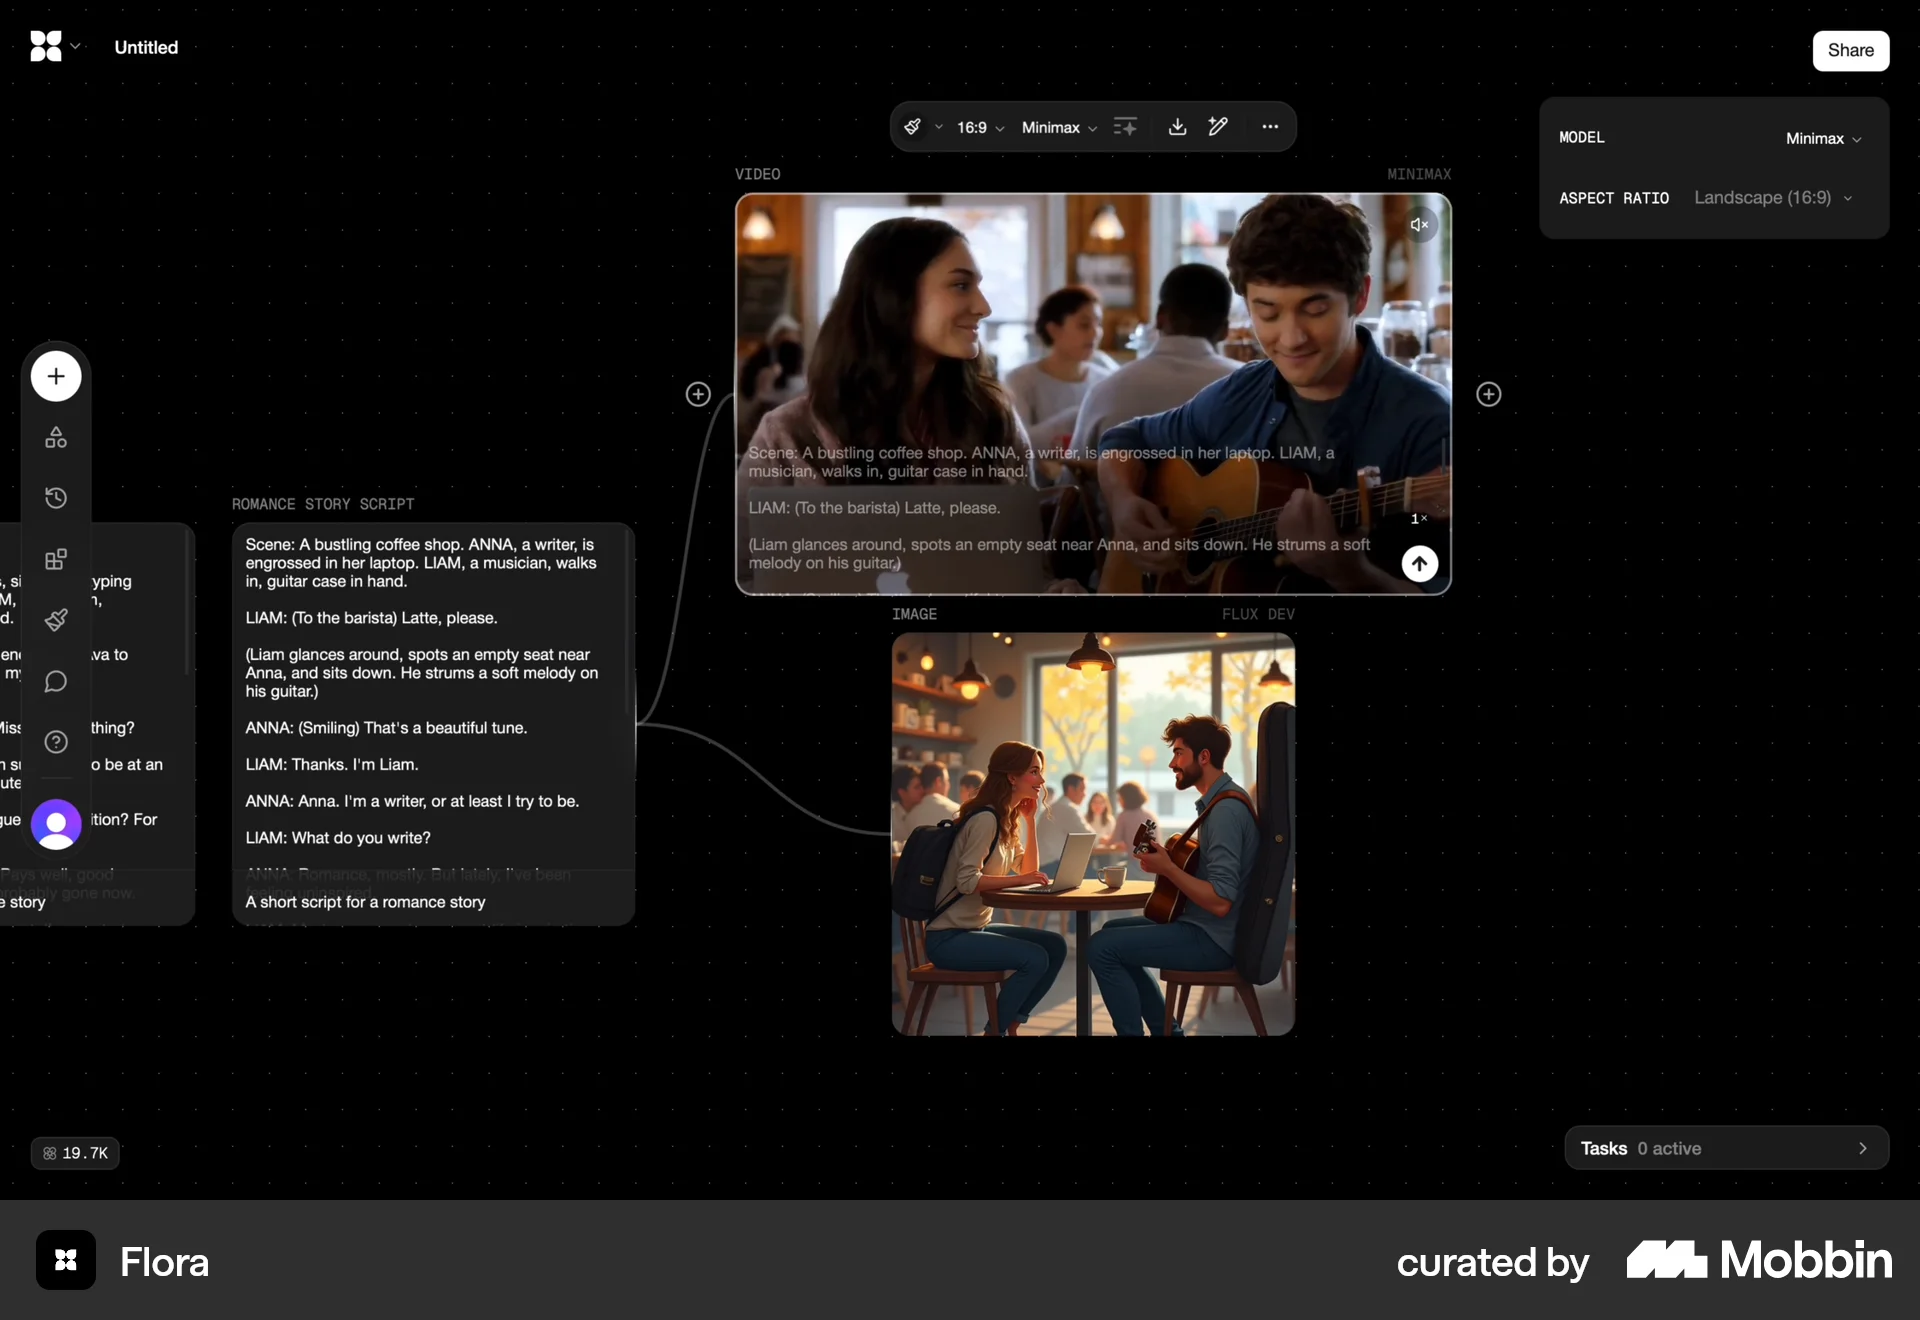This screenshot has width=1920, height=1320.
Task: Click the plus add-block button in sidebar
Action: click(x=56, y=377)
